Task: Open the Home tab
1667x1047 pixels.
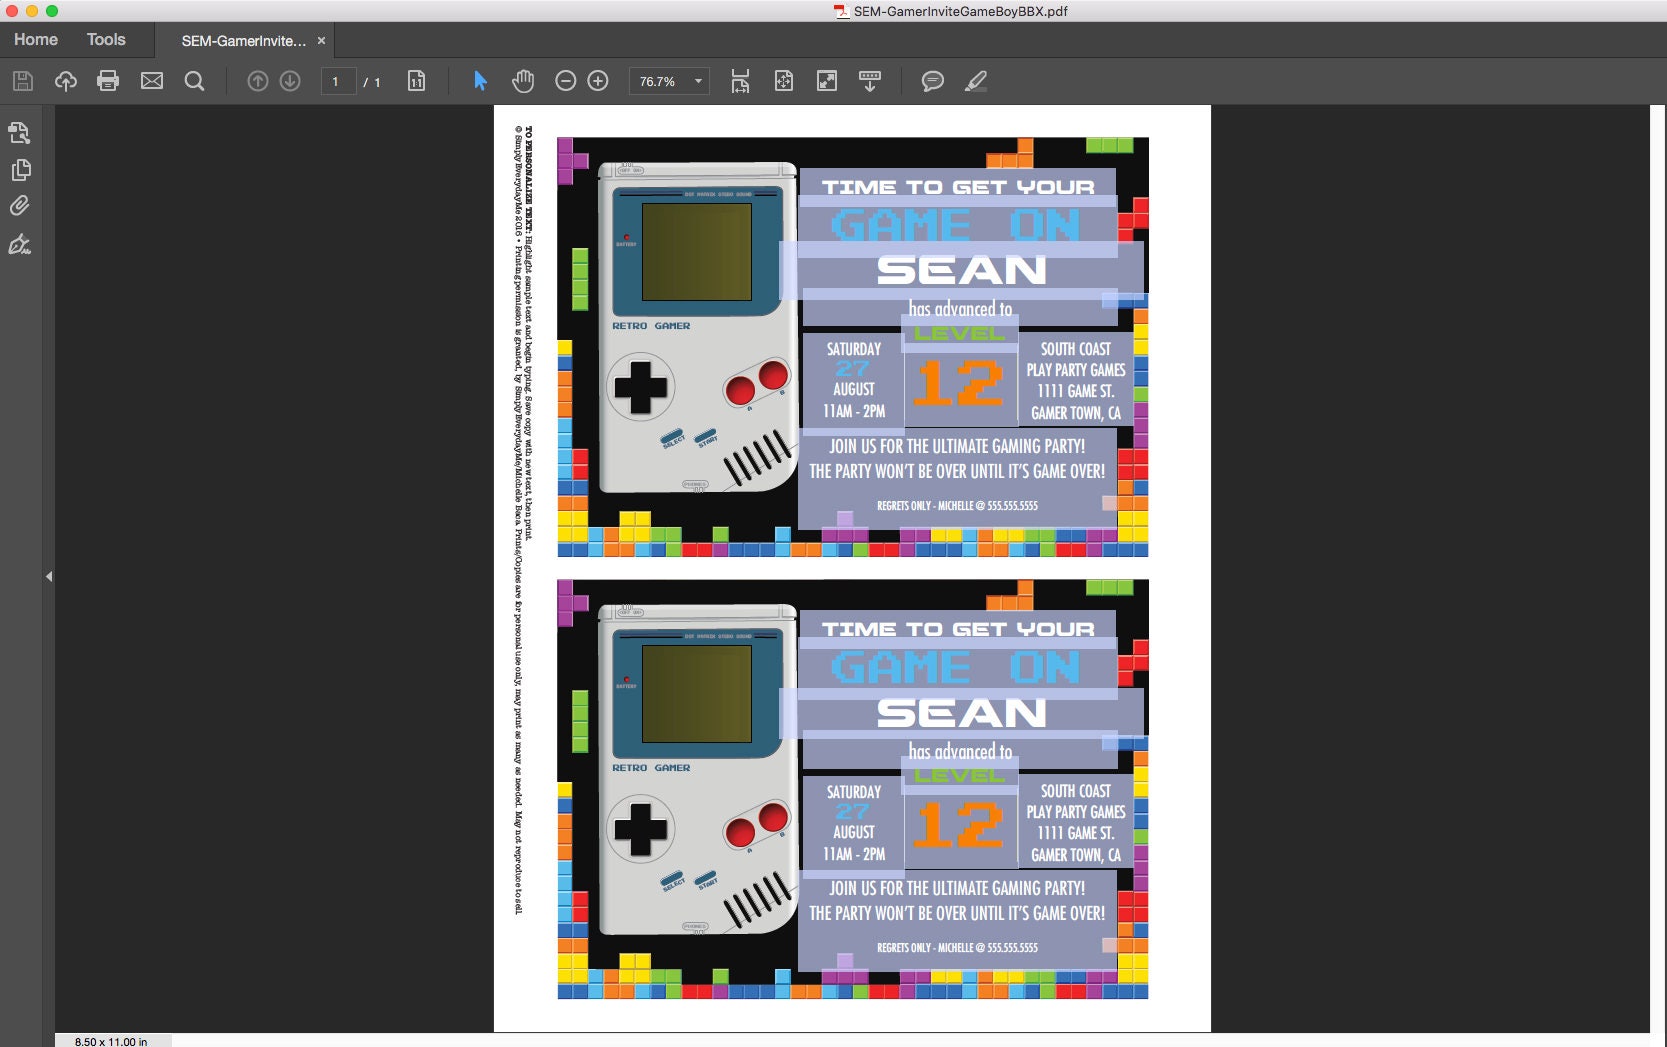Action: [36, 40]
